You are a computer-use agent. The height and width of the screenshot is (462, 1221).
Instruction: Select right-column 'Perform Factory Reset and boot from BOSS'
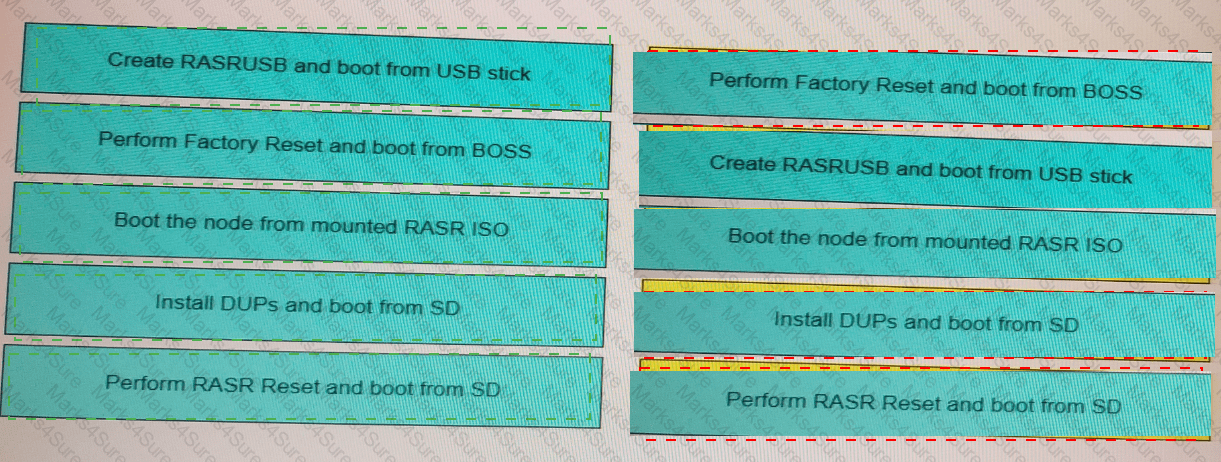pos(925,87)
